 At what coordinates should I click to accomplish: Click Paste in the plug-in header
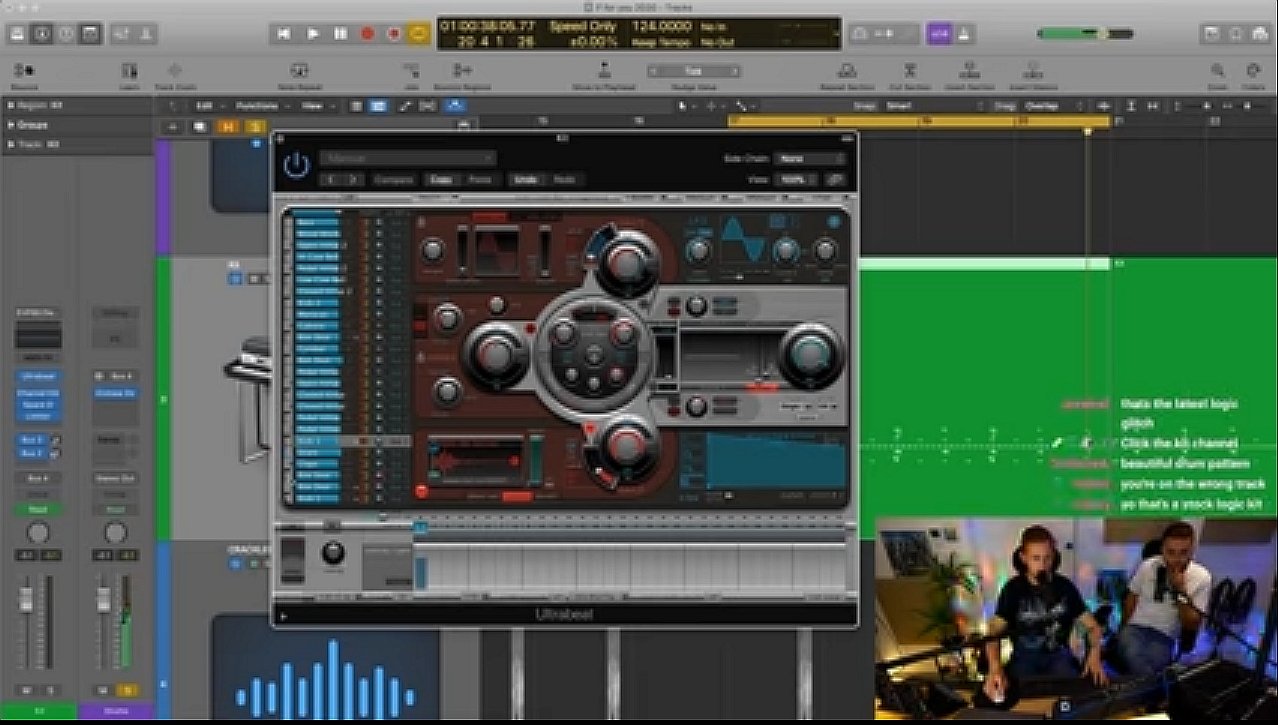[479, 180]
